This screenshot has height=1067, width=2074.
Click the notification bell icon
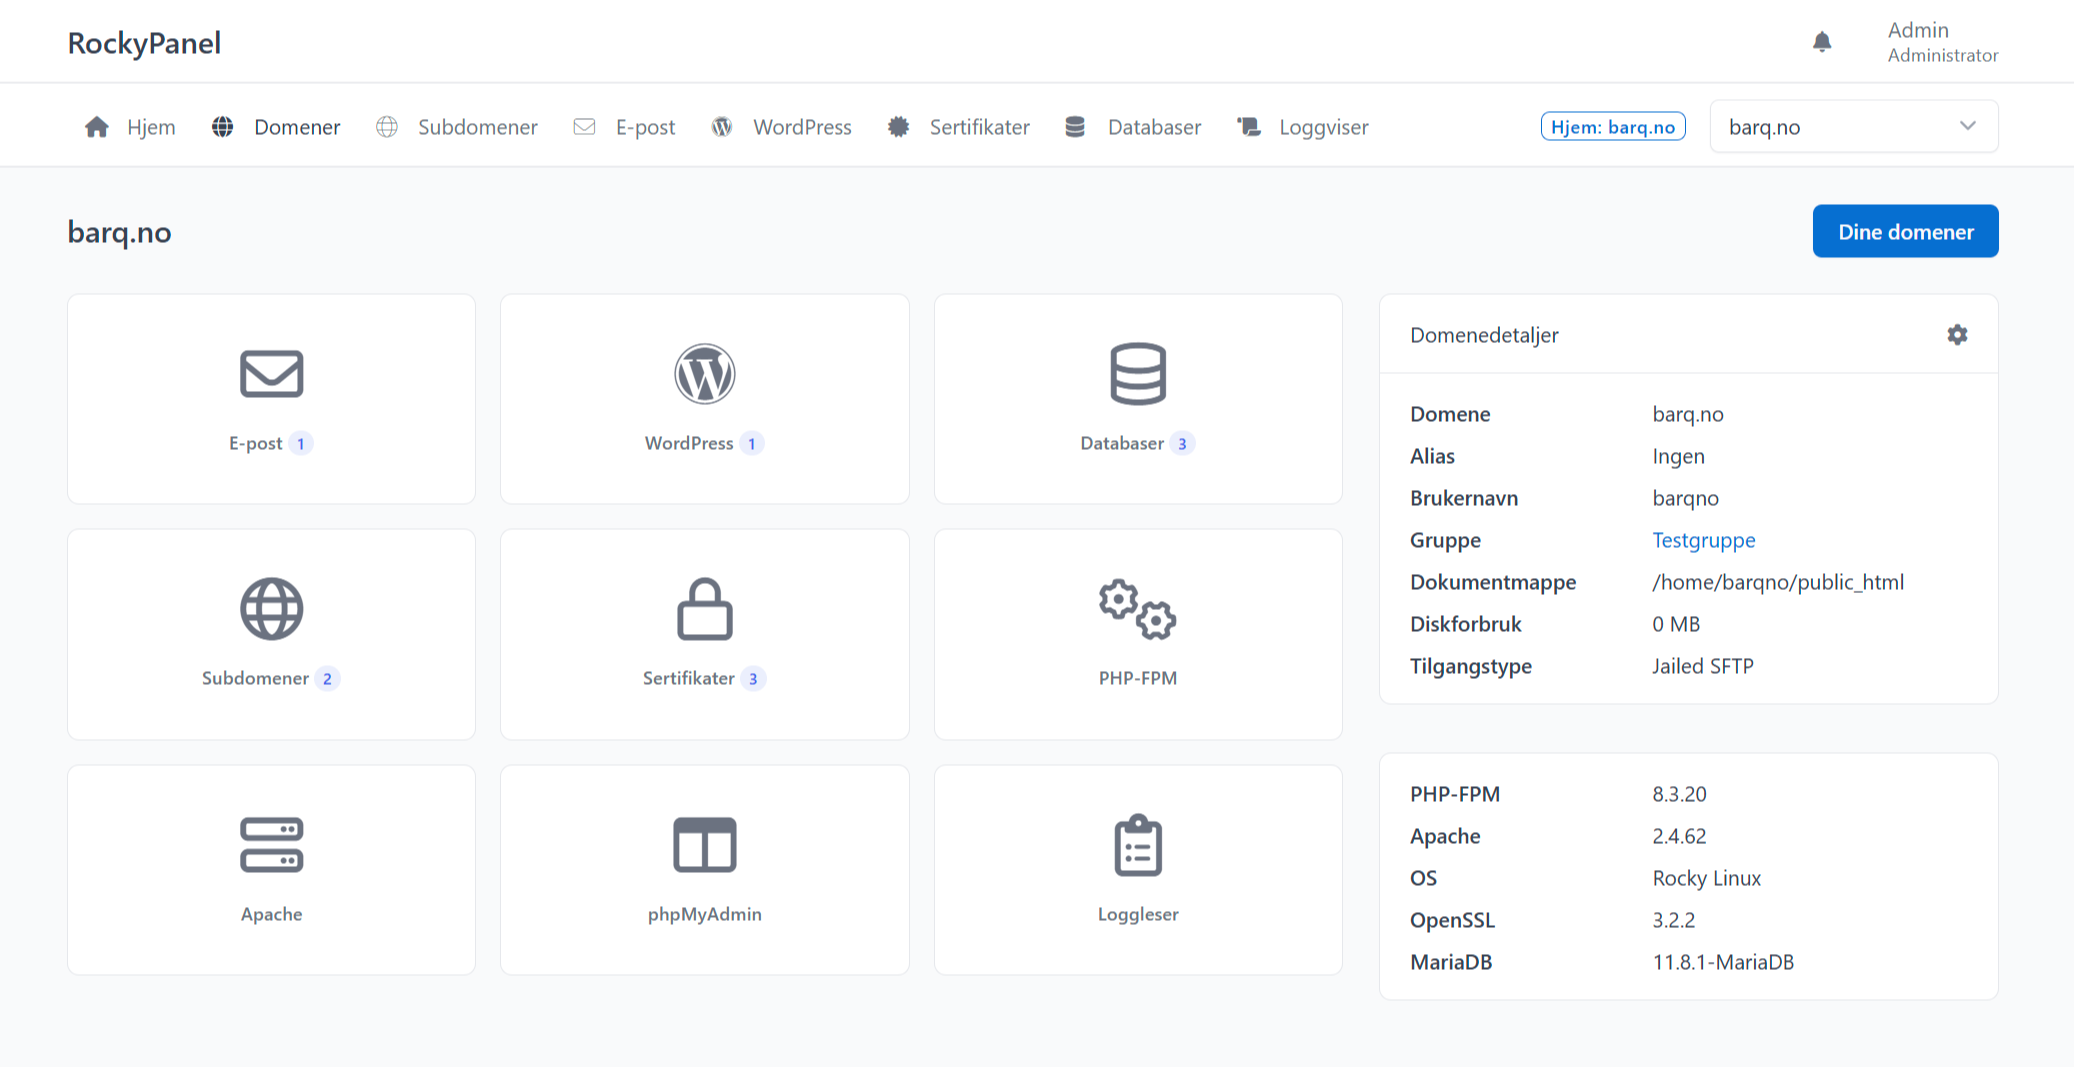pyautogui.click(x=1822, y=42)
